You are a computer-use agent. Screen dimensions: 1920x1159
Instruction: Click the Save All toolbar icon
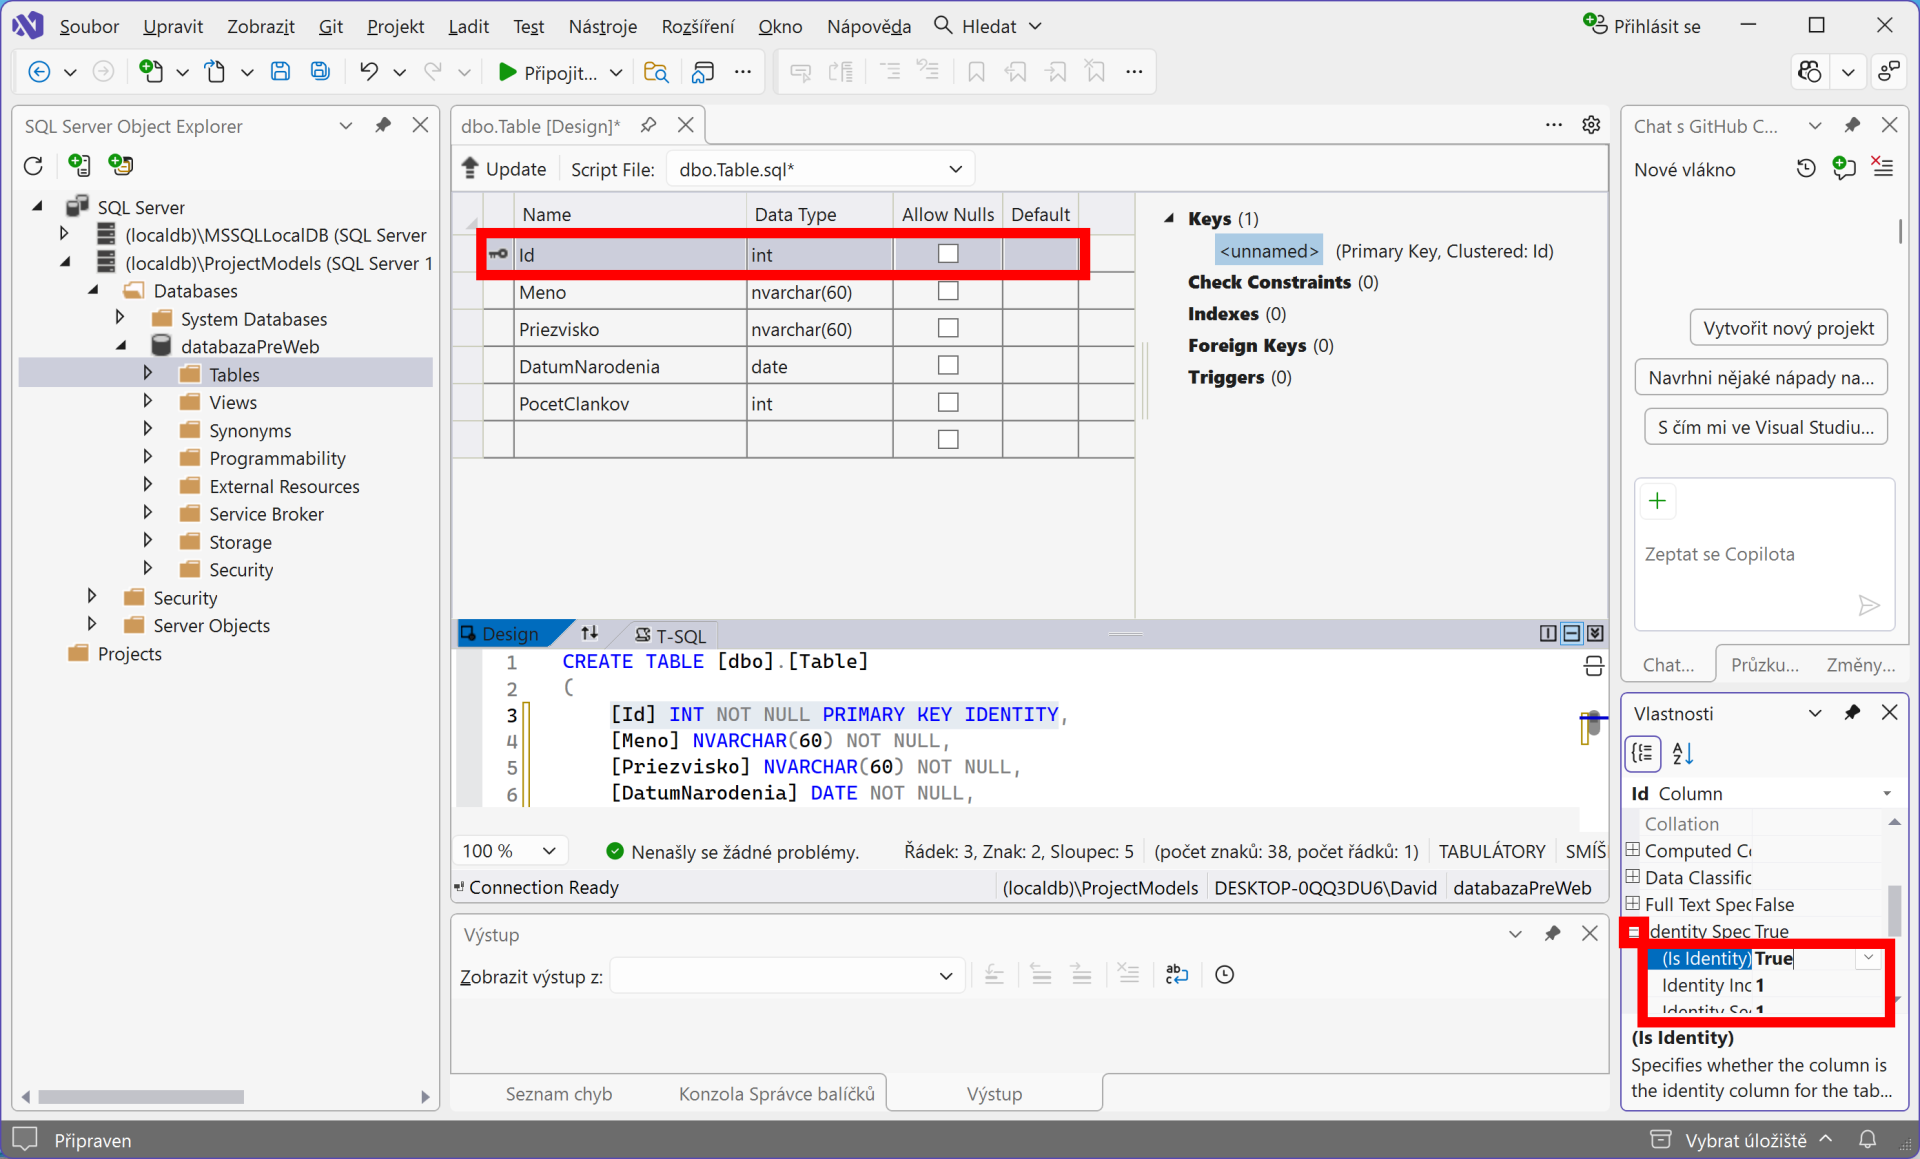320,71
